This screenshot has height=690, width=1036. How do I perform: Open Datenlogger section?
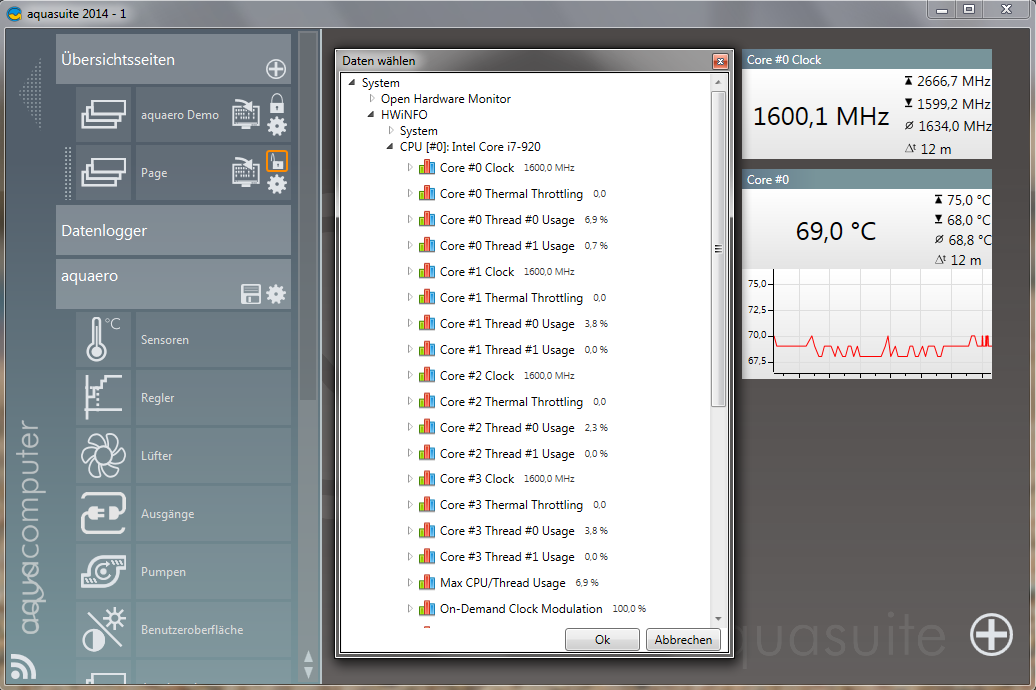tap(173, 230)
